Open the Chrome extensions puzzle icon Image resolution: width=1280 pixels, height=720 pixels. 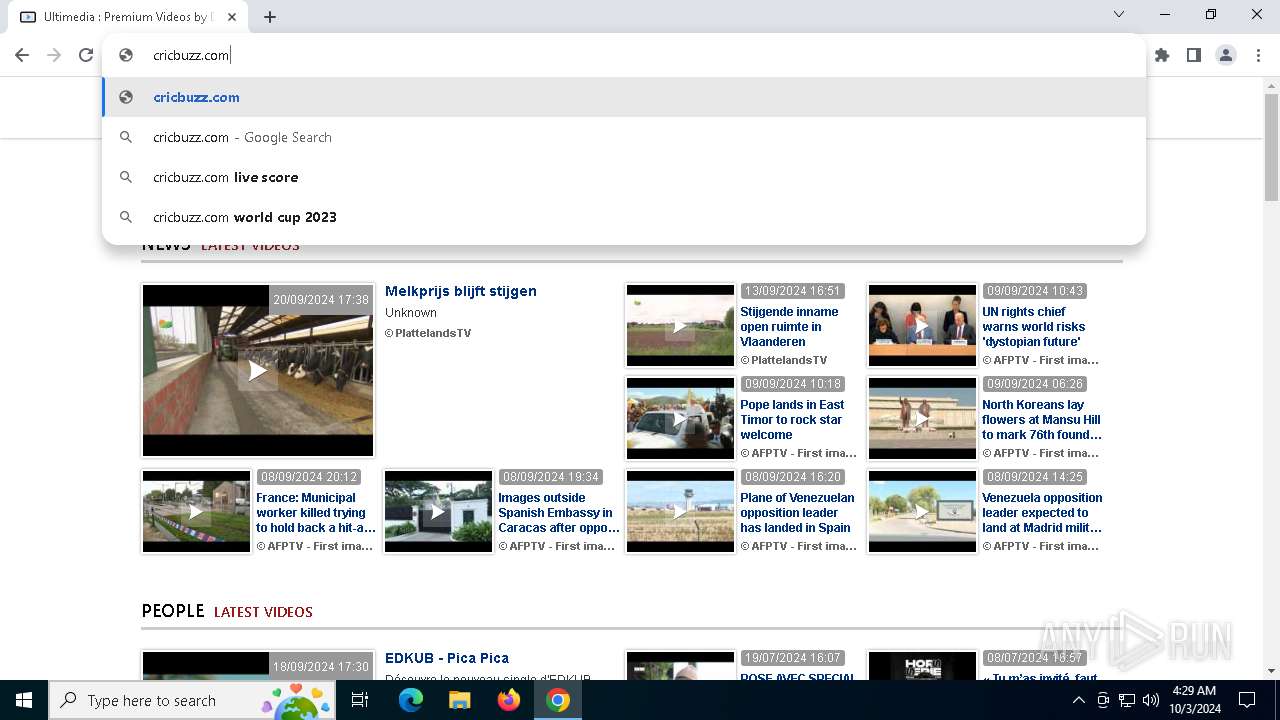(1162, 55)
